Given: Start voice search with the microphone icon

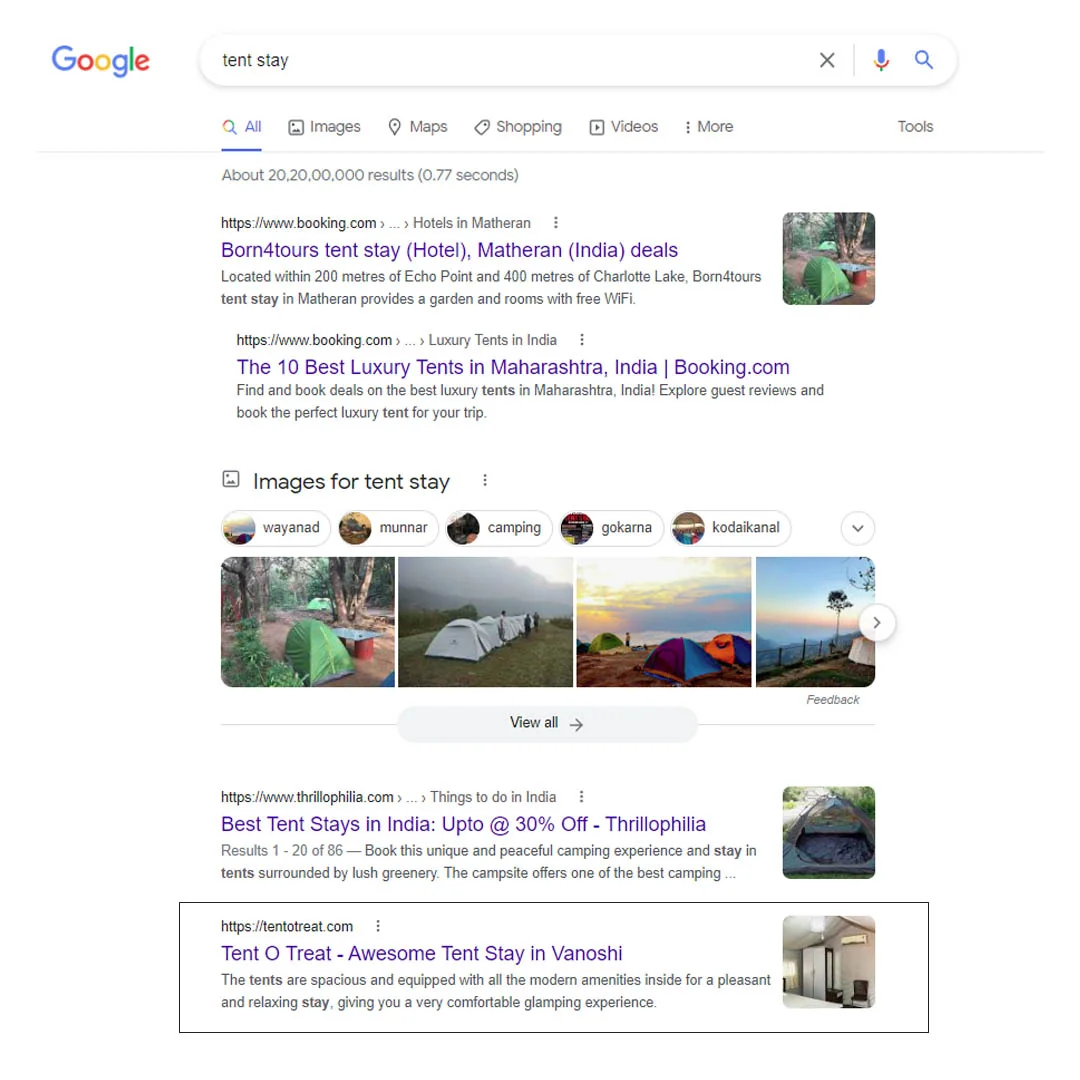Looking at the screenshot, I should coord(880,60).
